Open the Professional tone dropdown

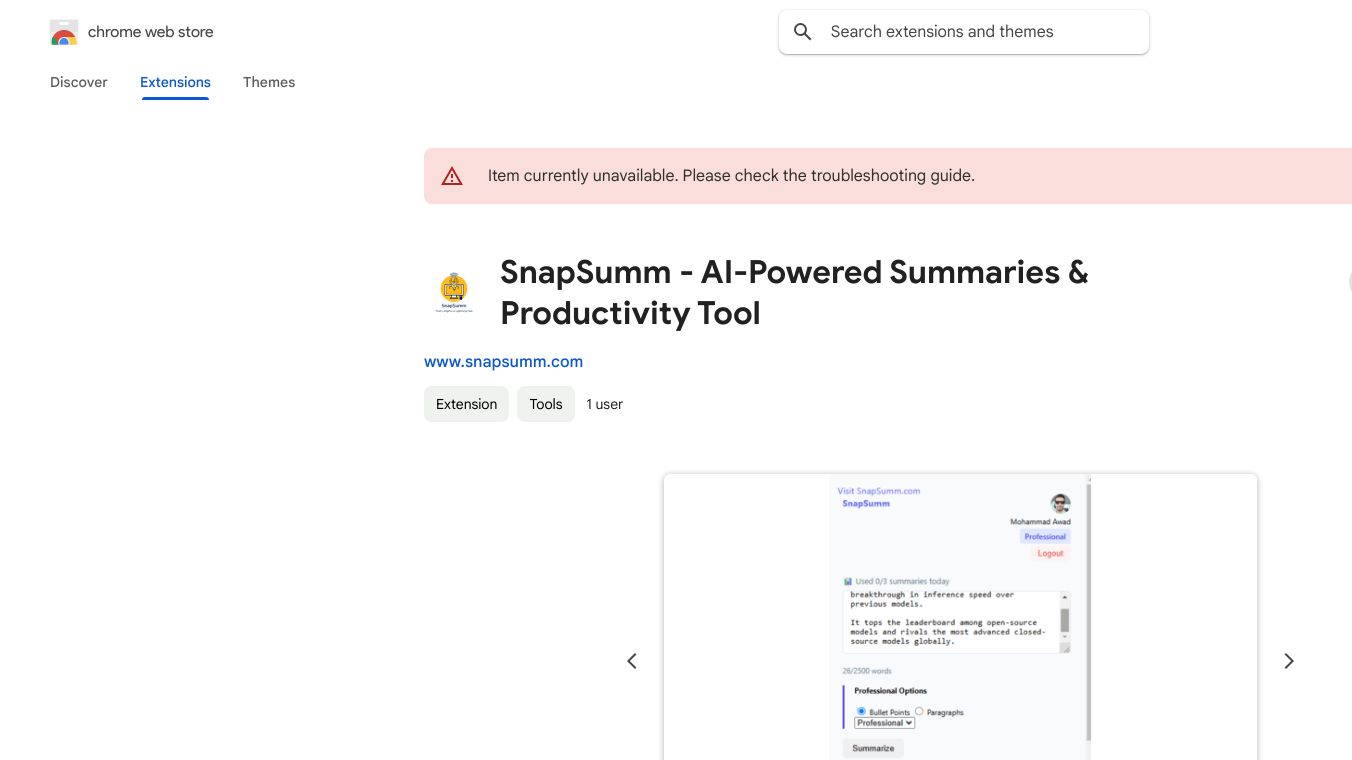[884, 723]
